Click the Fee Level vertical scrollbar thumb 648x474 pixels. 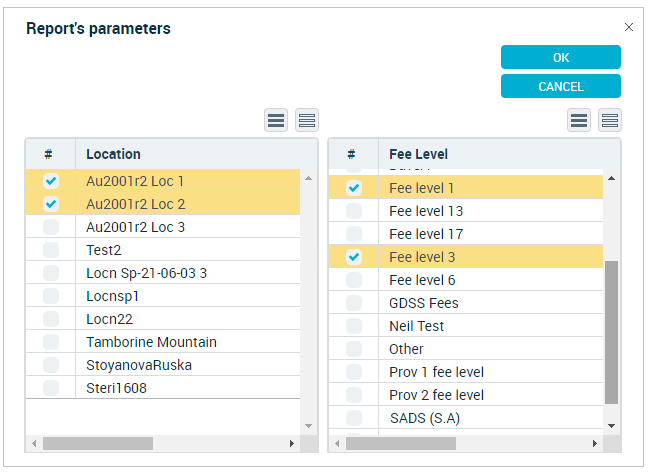pos(612,332)
